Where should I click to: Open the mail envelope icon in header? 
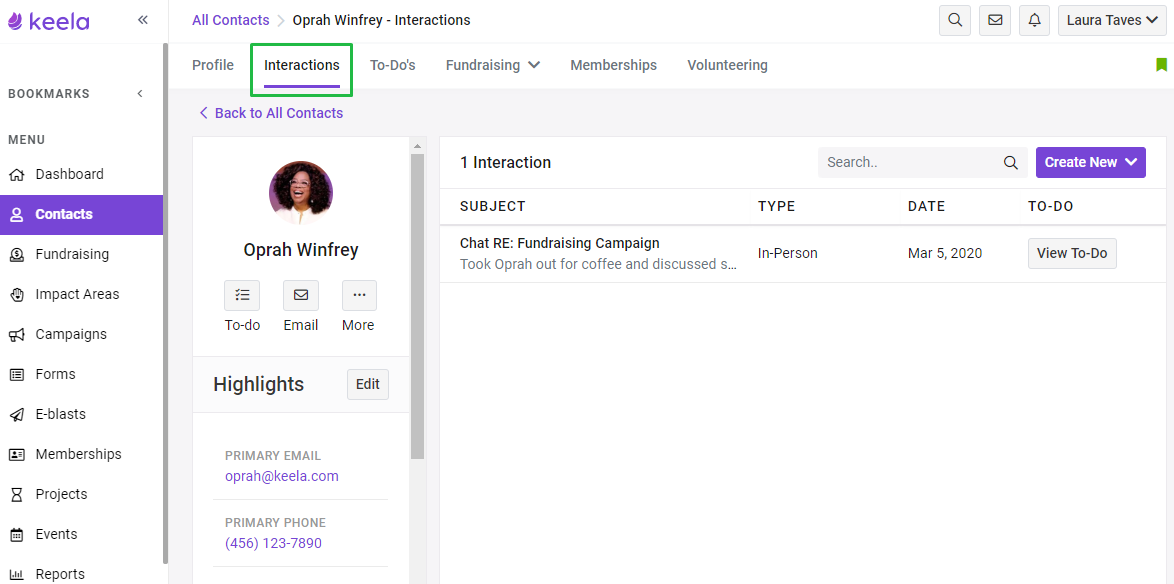pyautogui.click(x=995, y=20)
